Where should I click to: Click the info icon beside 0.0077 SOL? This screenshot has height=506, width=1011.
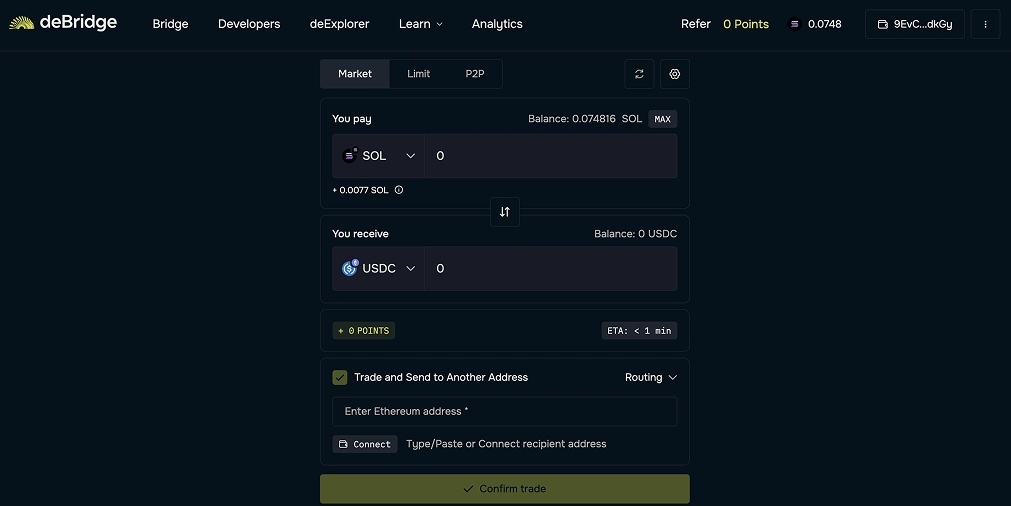[399, 190]
